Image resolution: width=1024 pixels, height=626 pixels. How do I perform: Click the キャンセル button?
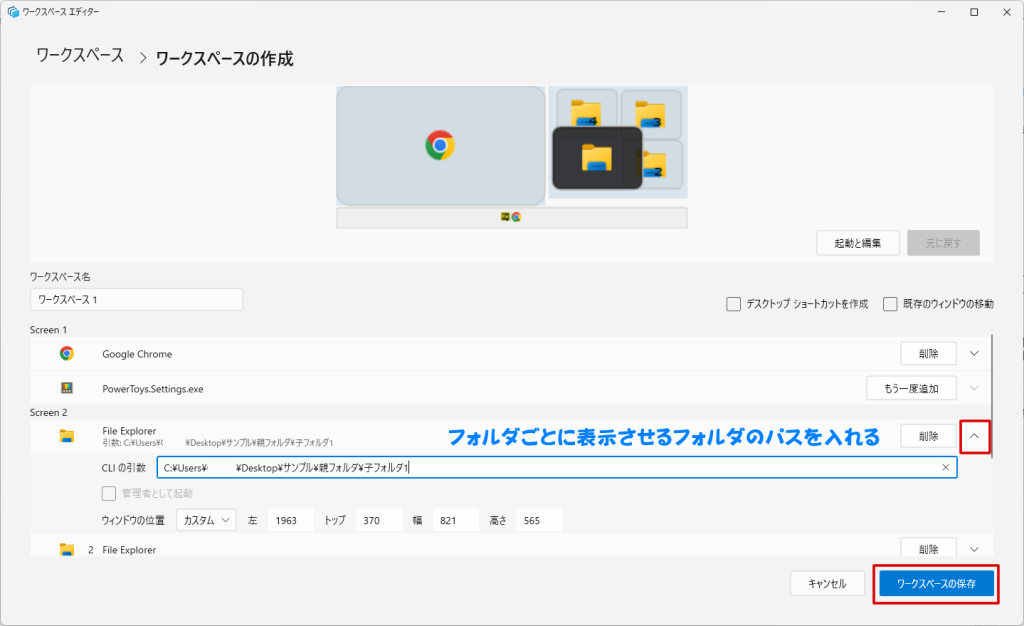827,583
